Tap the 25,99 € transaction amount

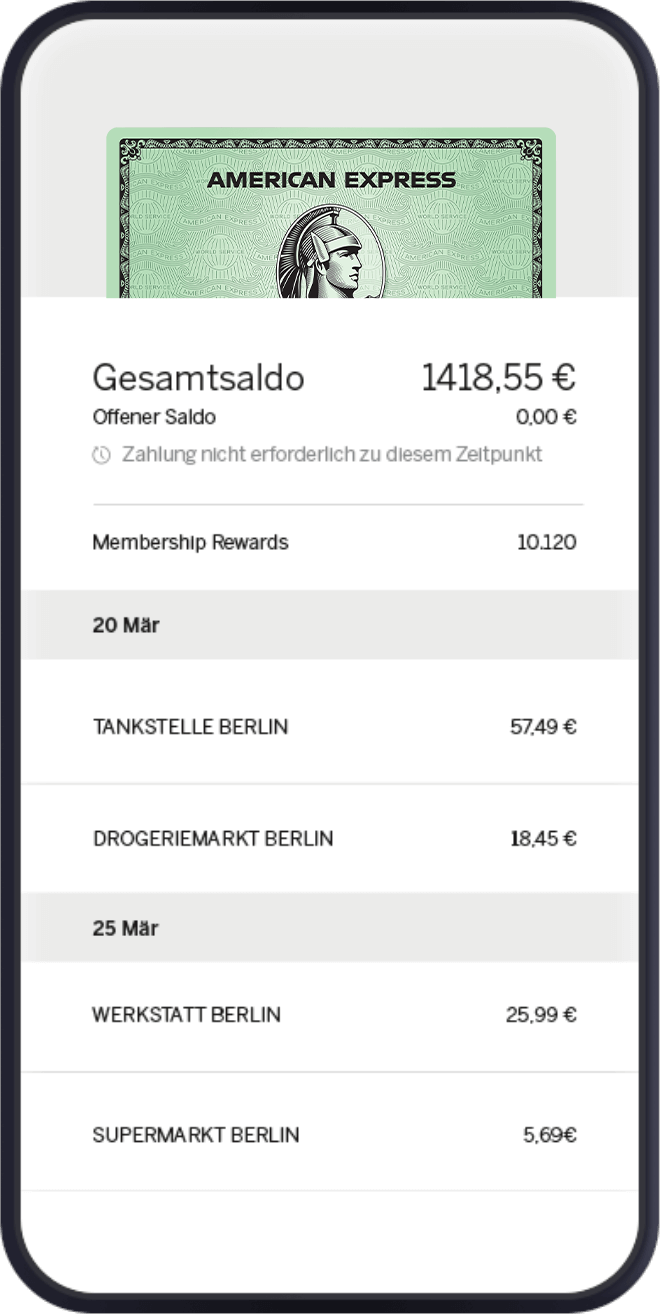point(541,1015)
